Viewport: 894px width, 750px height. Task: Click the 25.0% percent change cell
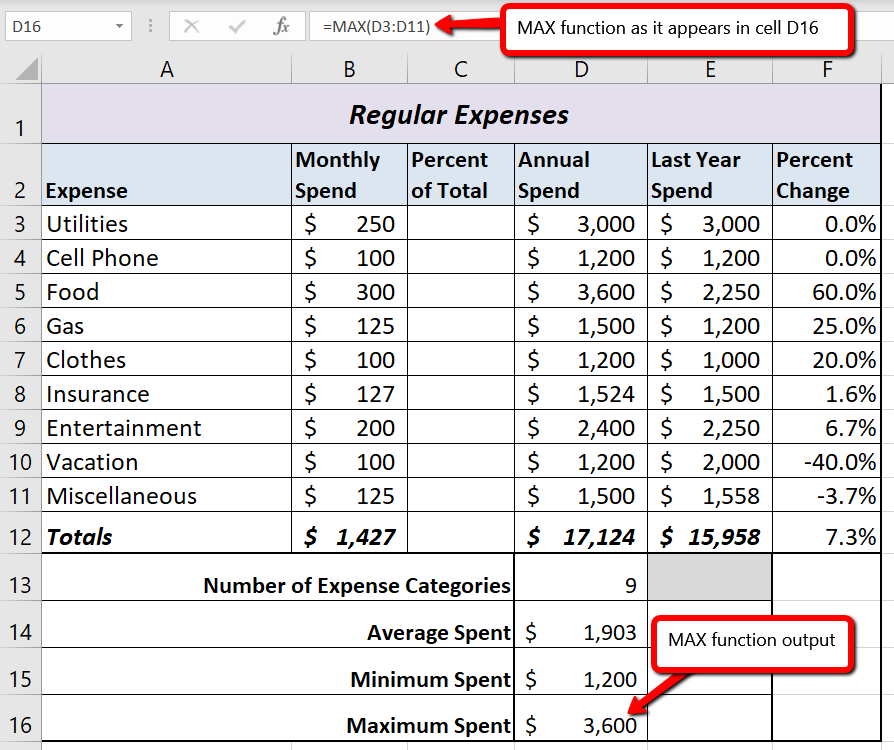click(827, 325)
